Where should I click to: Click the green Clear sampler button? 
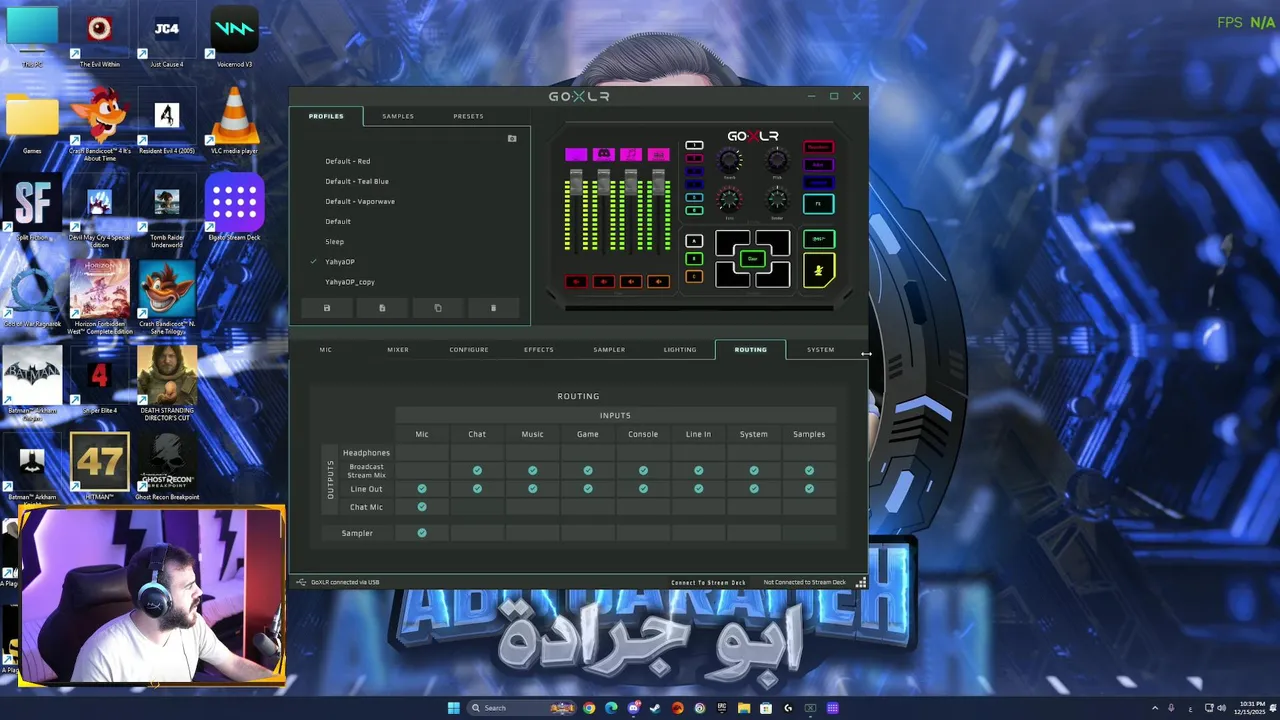753,258
